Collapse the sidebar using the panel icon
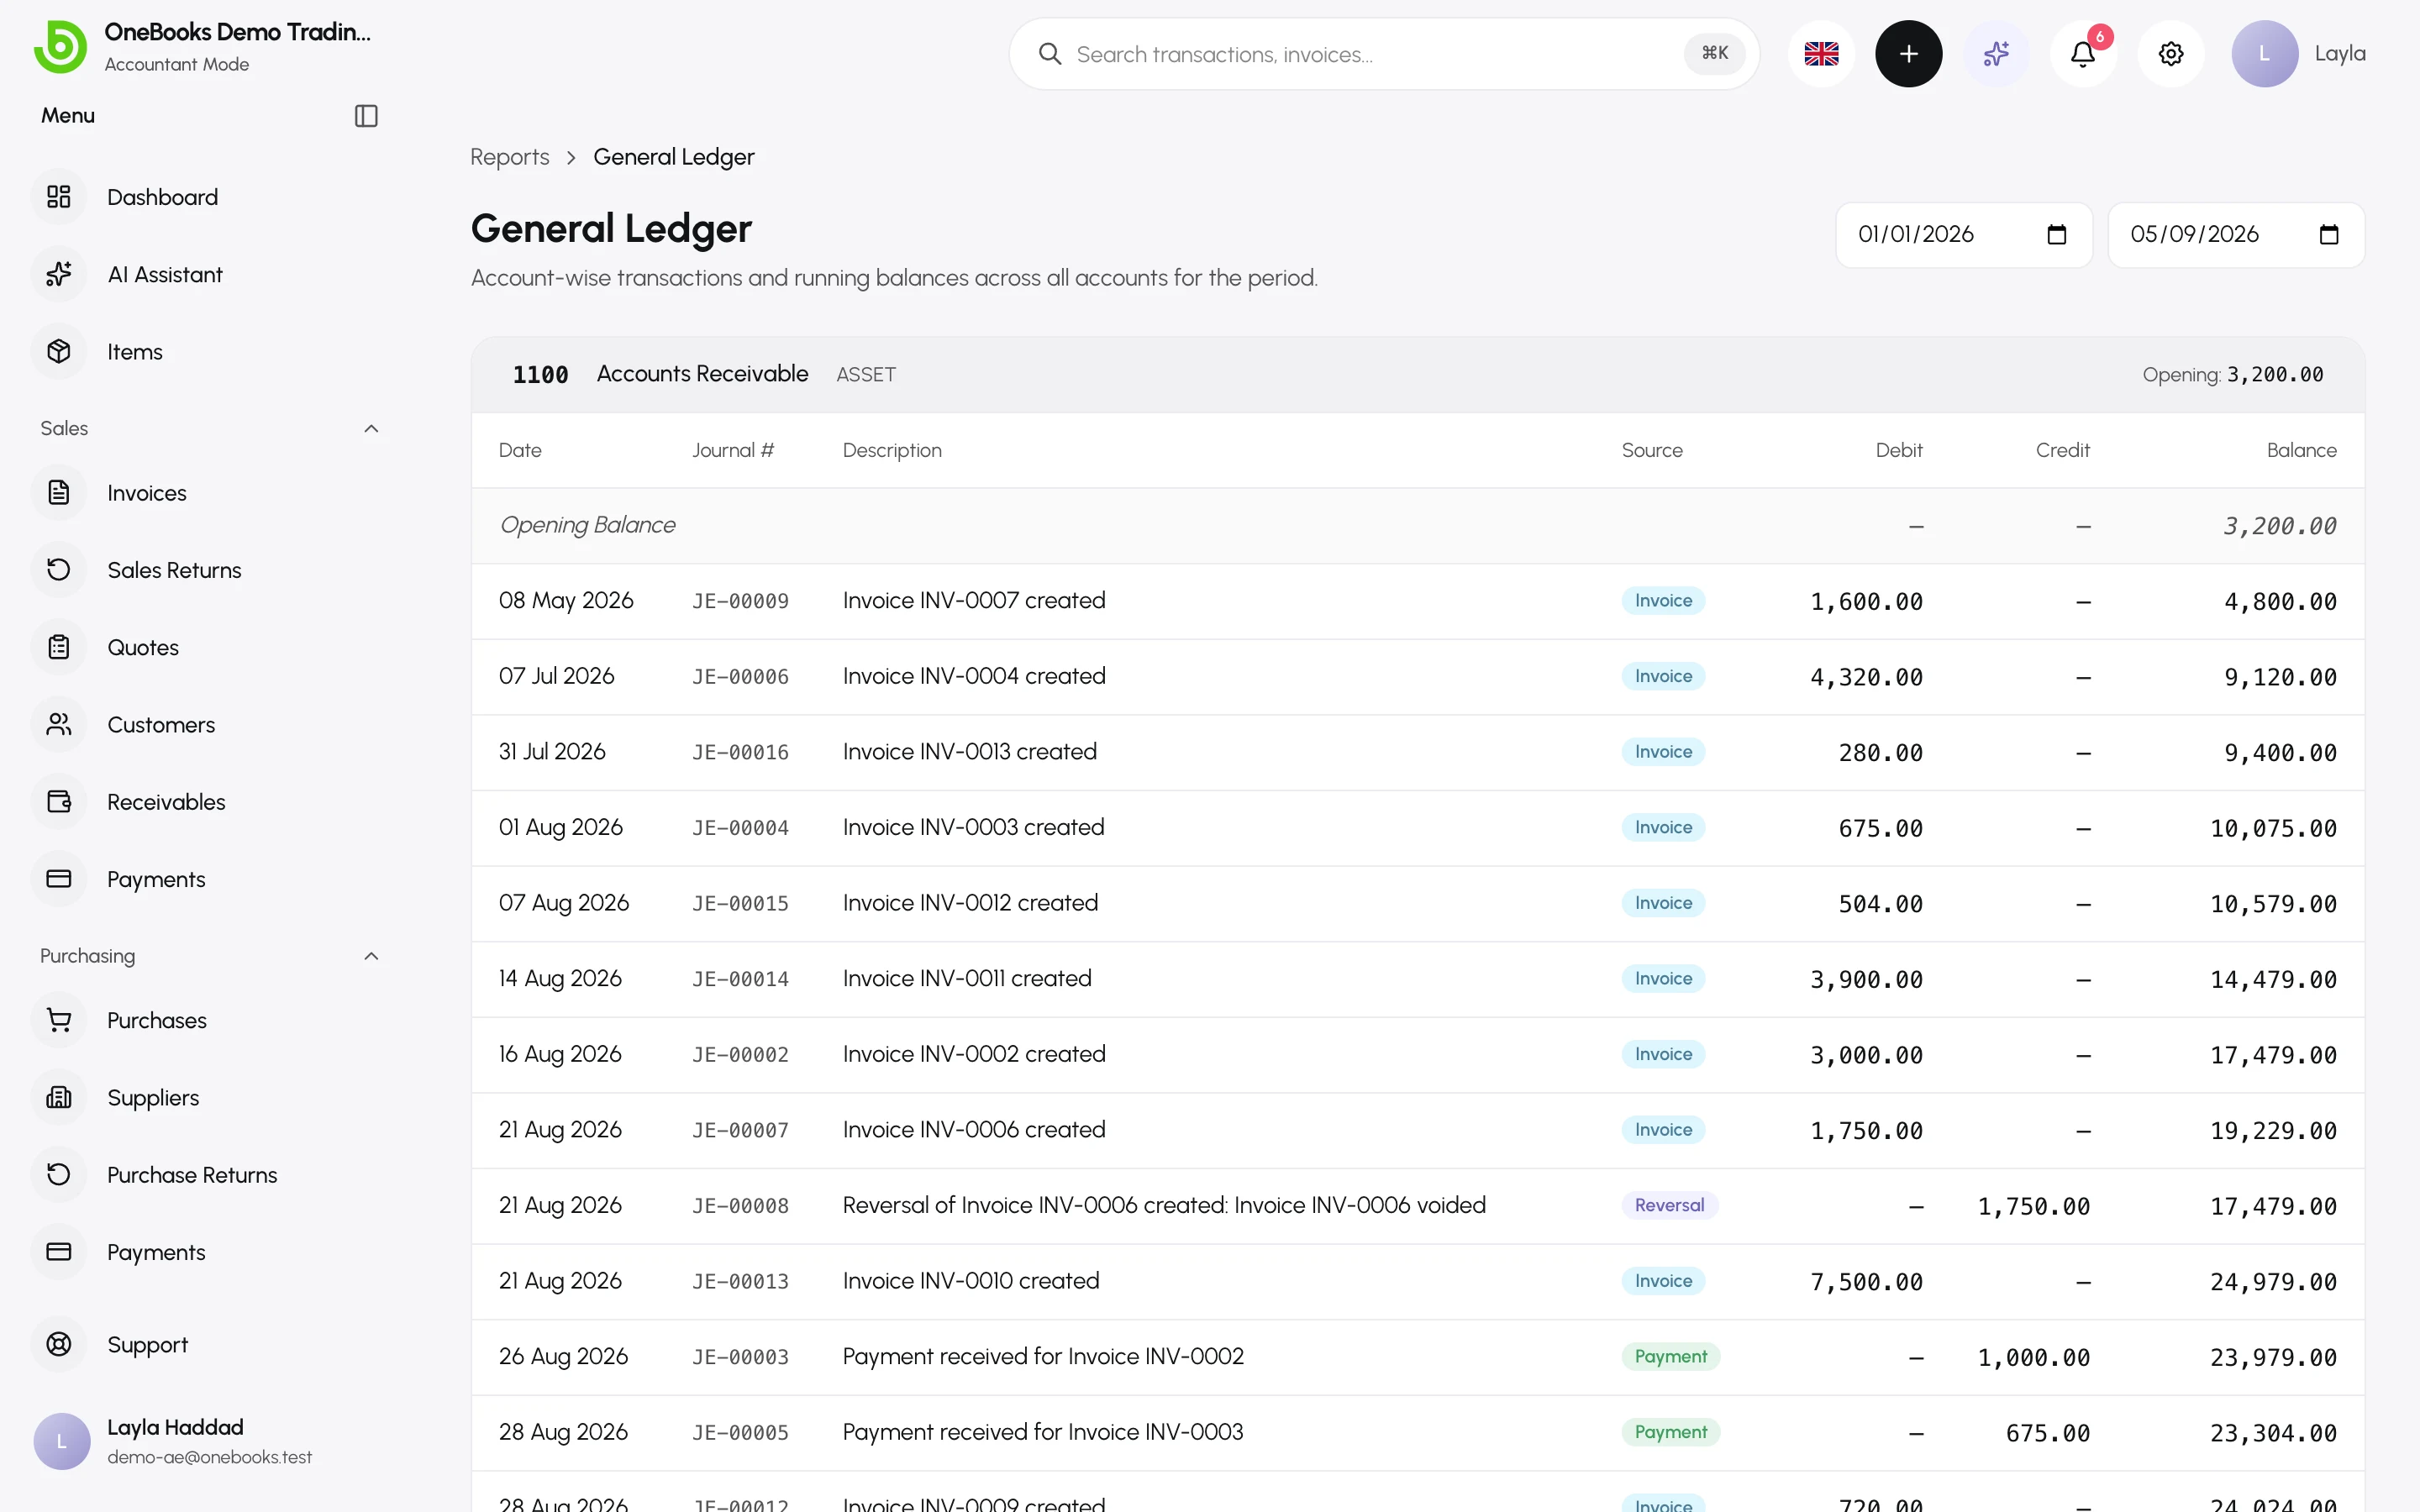 click(366, 116)
